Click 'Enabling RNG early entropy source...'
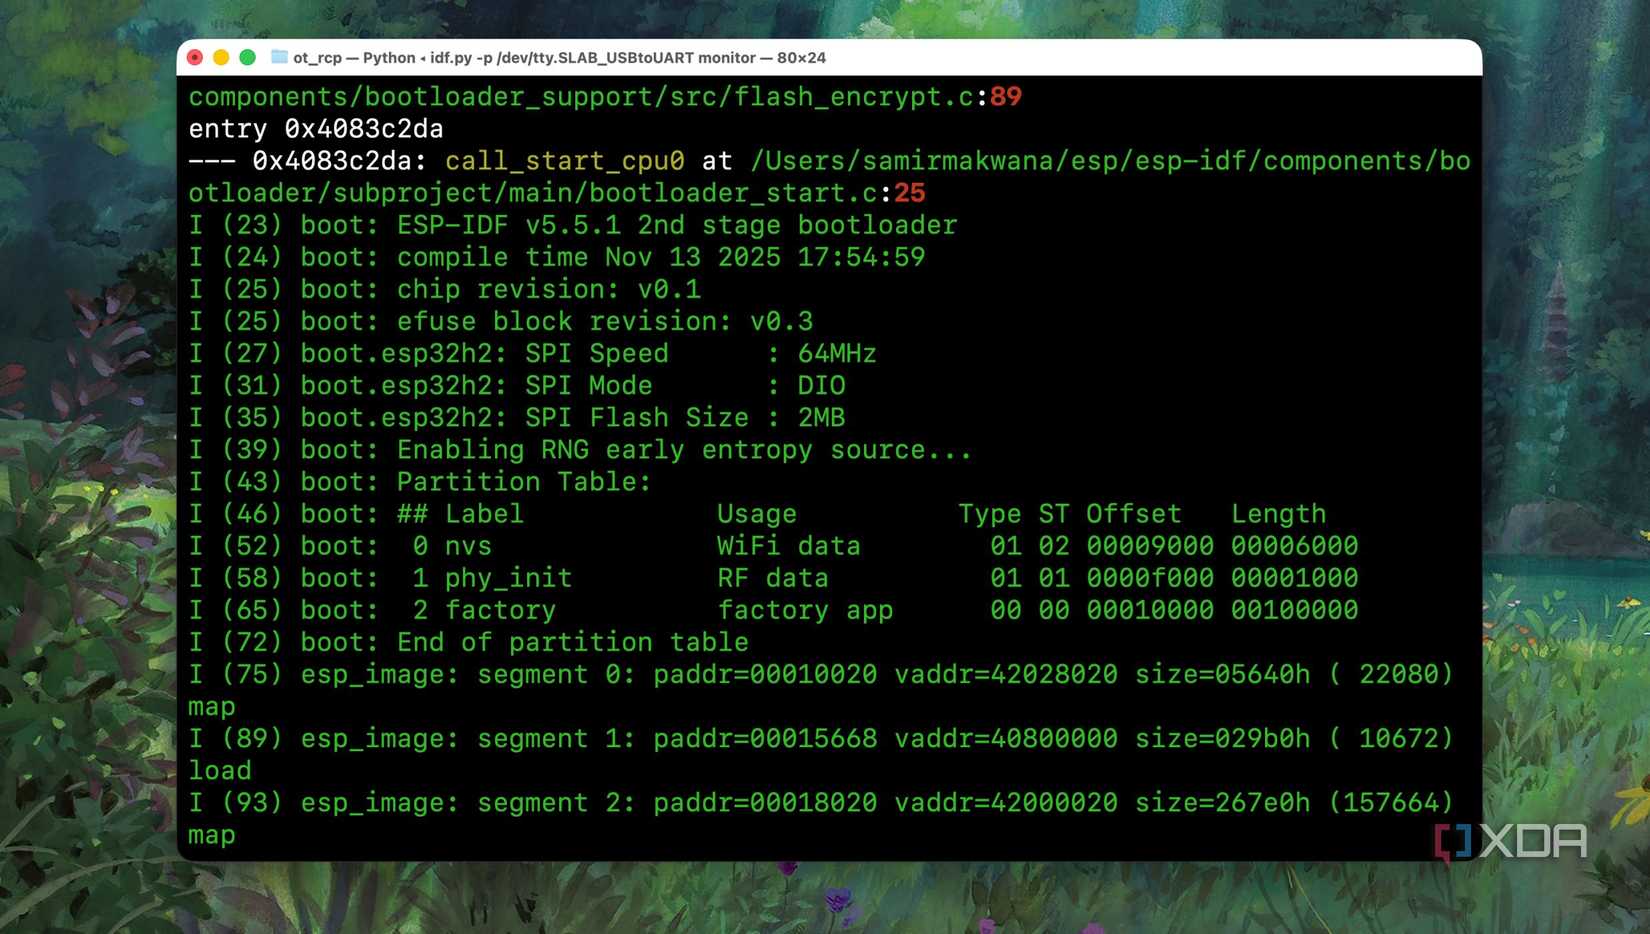The width and height of the screenshot is (1650, 934). (x=685, y=450)
